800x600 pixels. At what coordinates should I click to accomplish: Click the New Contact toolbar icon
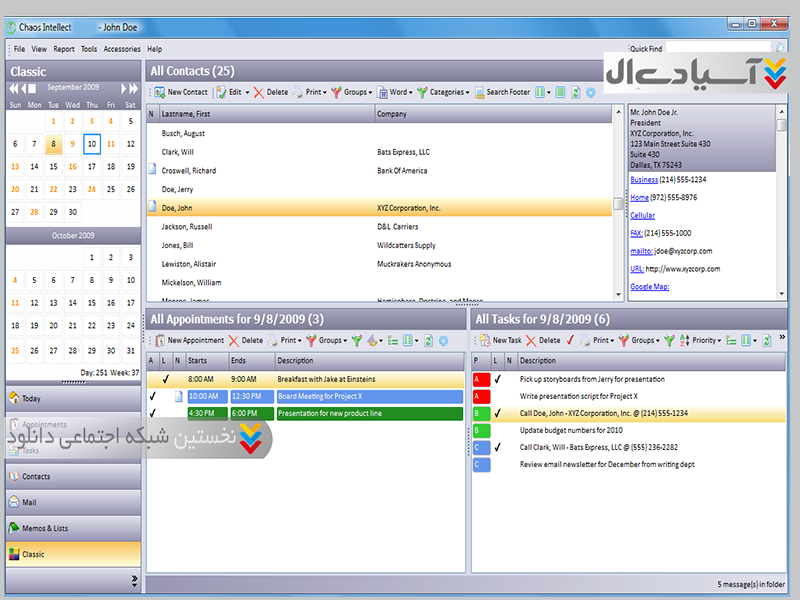159,92
